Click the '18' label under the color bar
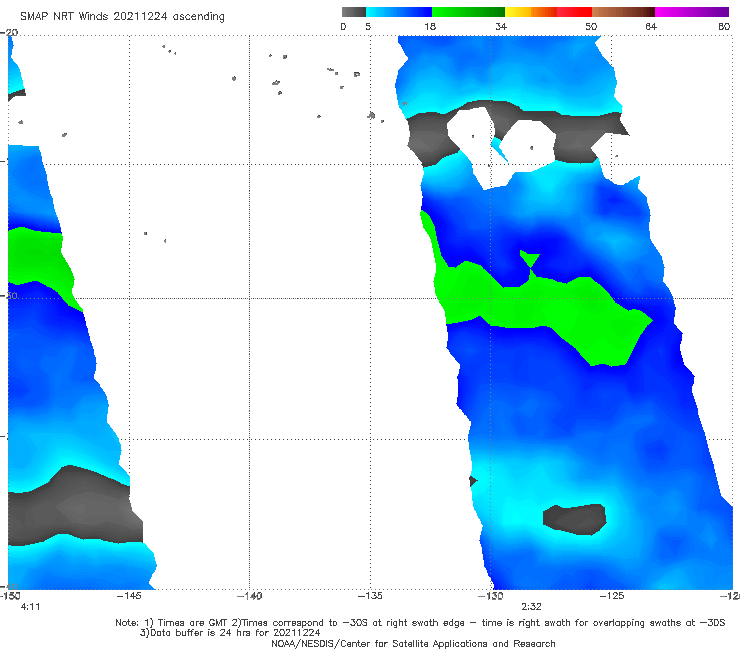The image size is (740, 650). pos(429,26)
